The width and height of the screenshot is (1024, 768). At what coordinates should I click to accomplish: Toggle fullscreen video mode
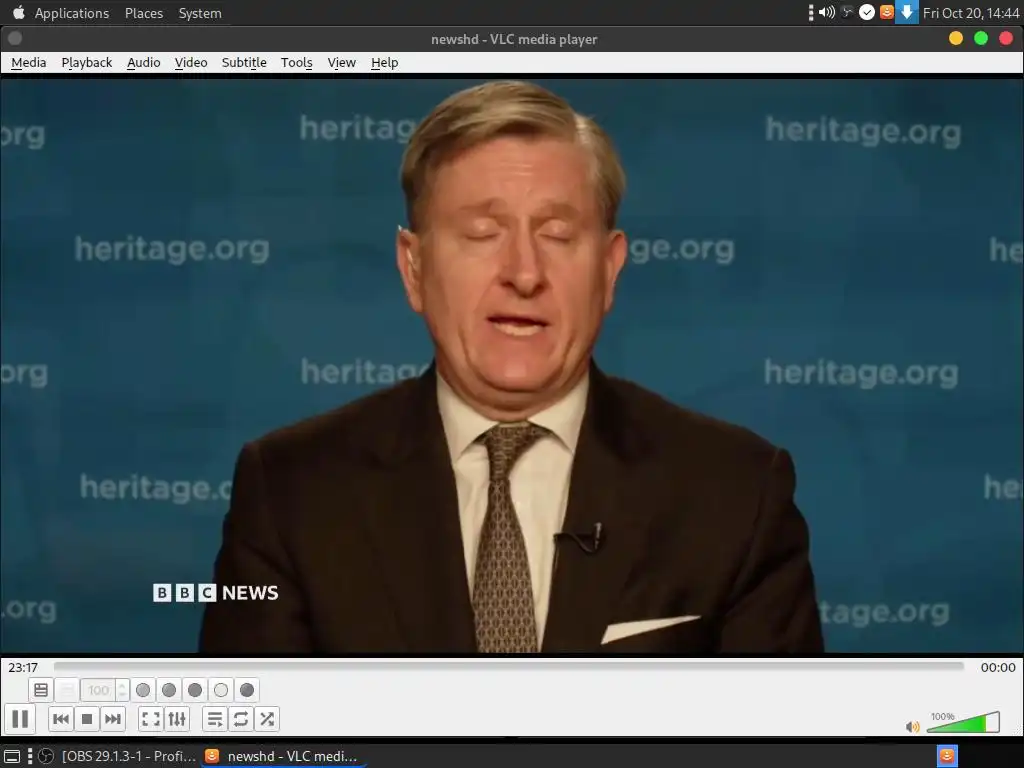[151, 719]
